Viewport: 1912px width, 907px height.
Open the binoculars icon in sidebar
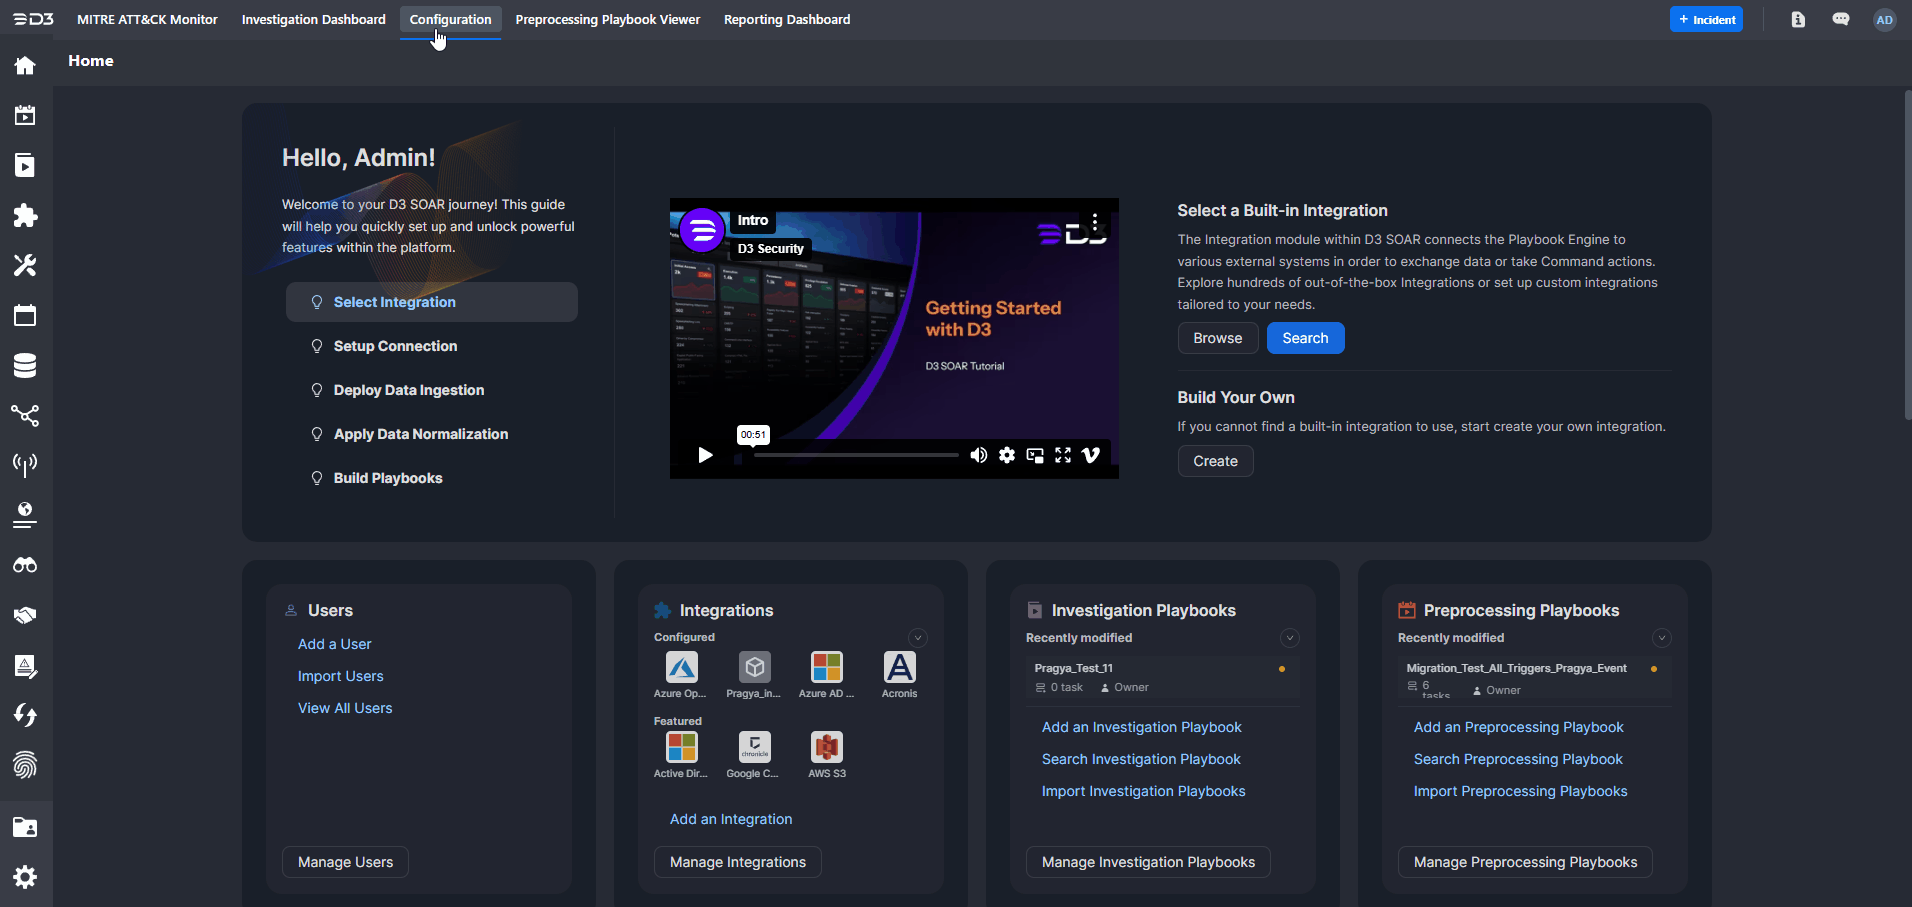tap(25, 566)
